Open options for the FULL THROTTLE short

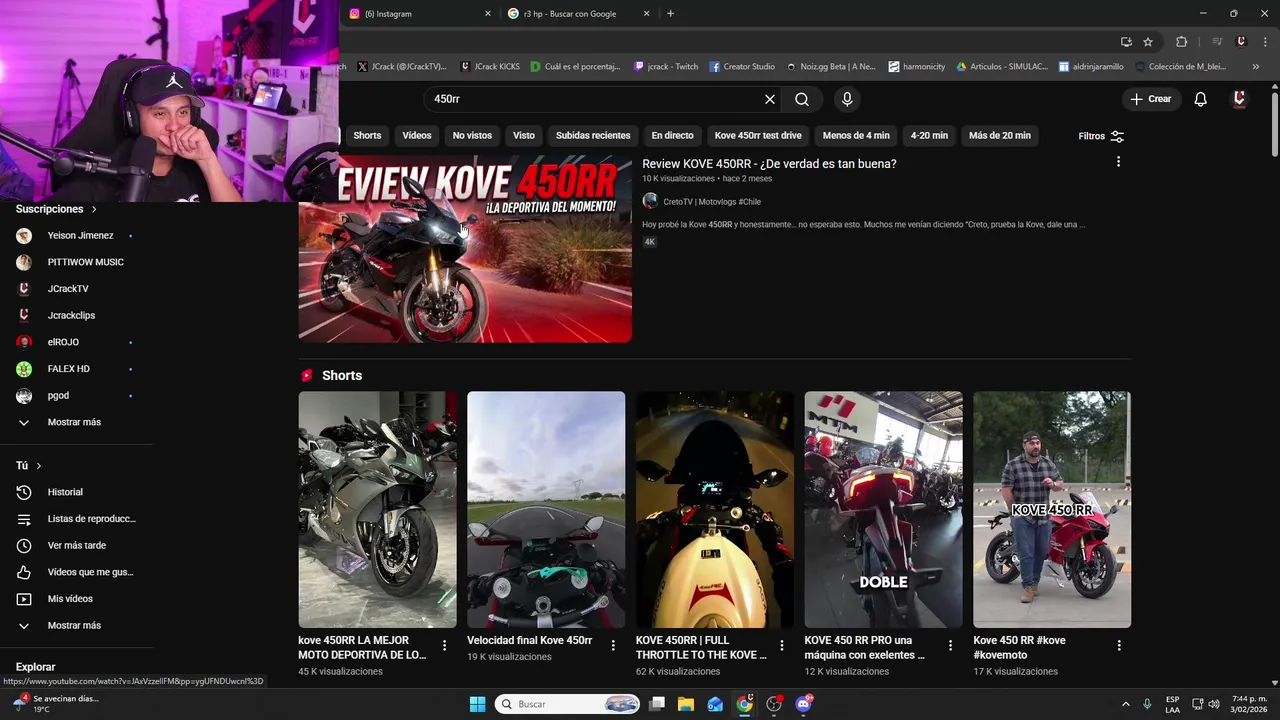[x=782, y=646]
